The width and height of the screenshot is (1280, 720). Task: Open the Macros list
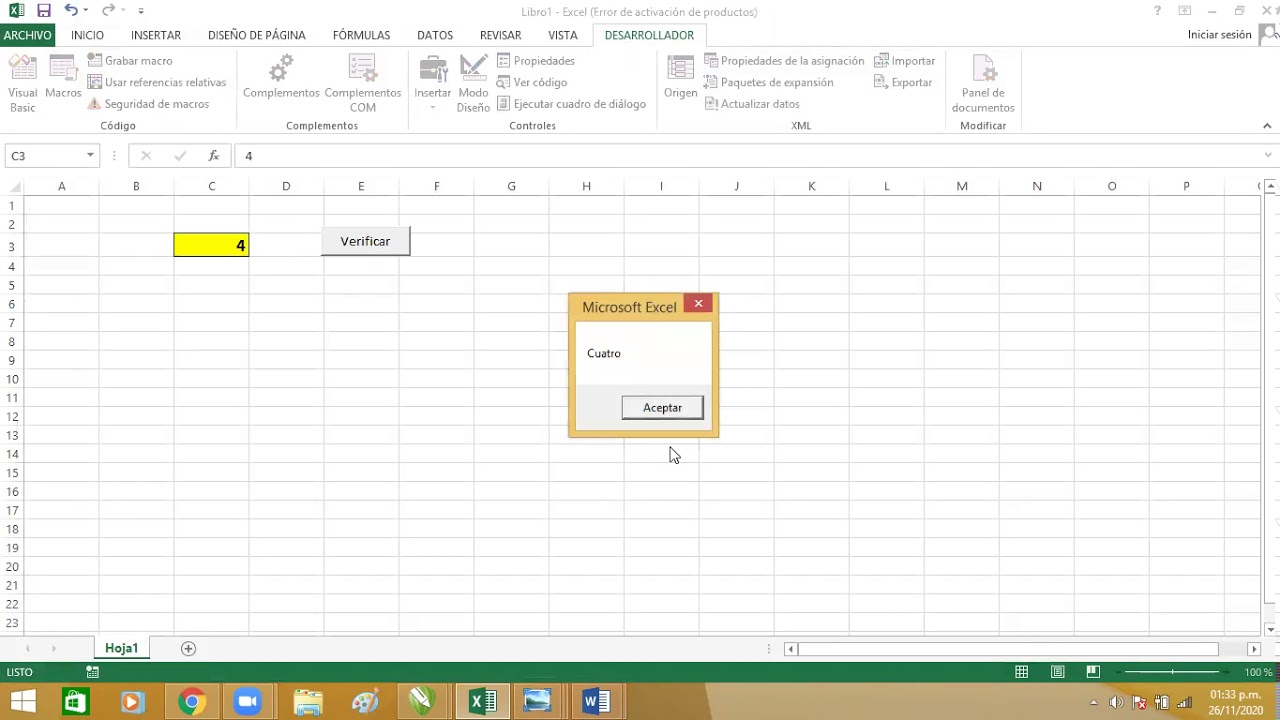pyautogui.click(x=63, y=78)
